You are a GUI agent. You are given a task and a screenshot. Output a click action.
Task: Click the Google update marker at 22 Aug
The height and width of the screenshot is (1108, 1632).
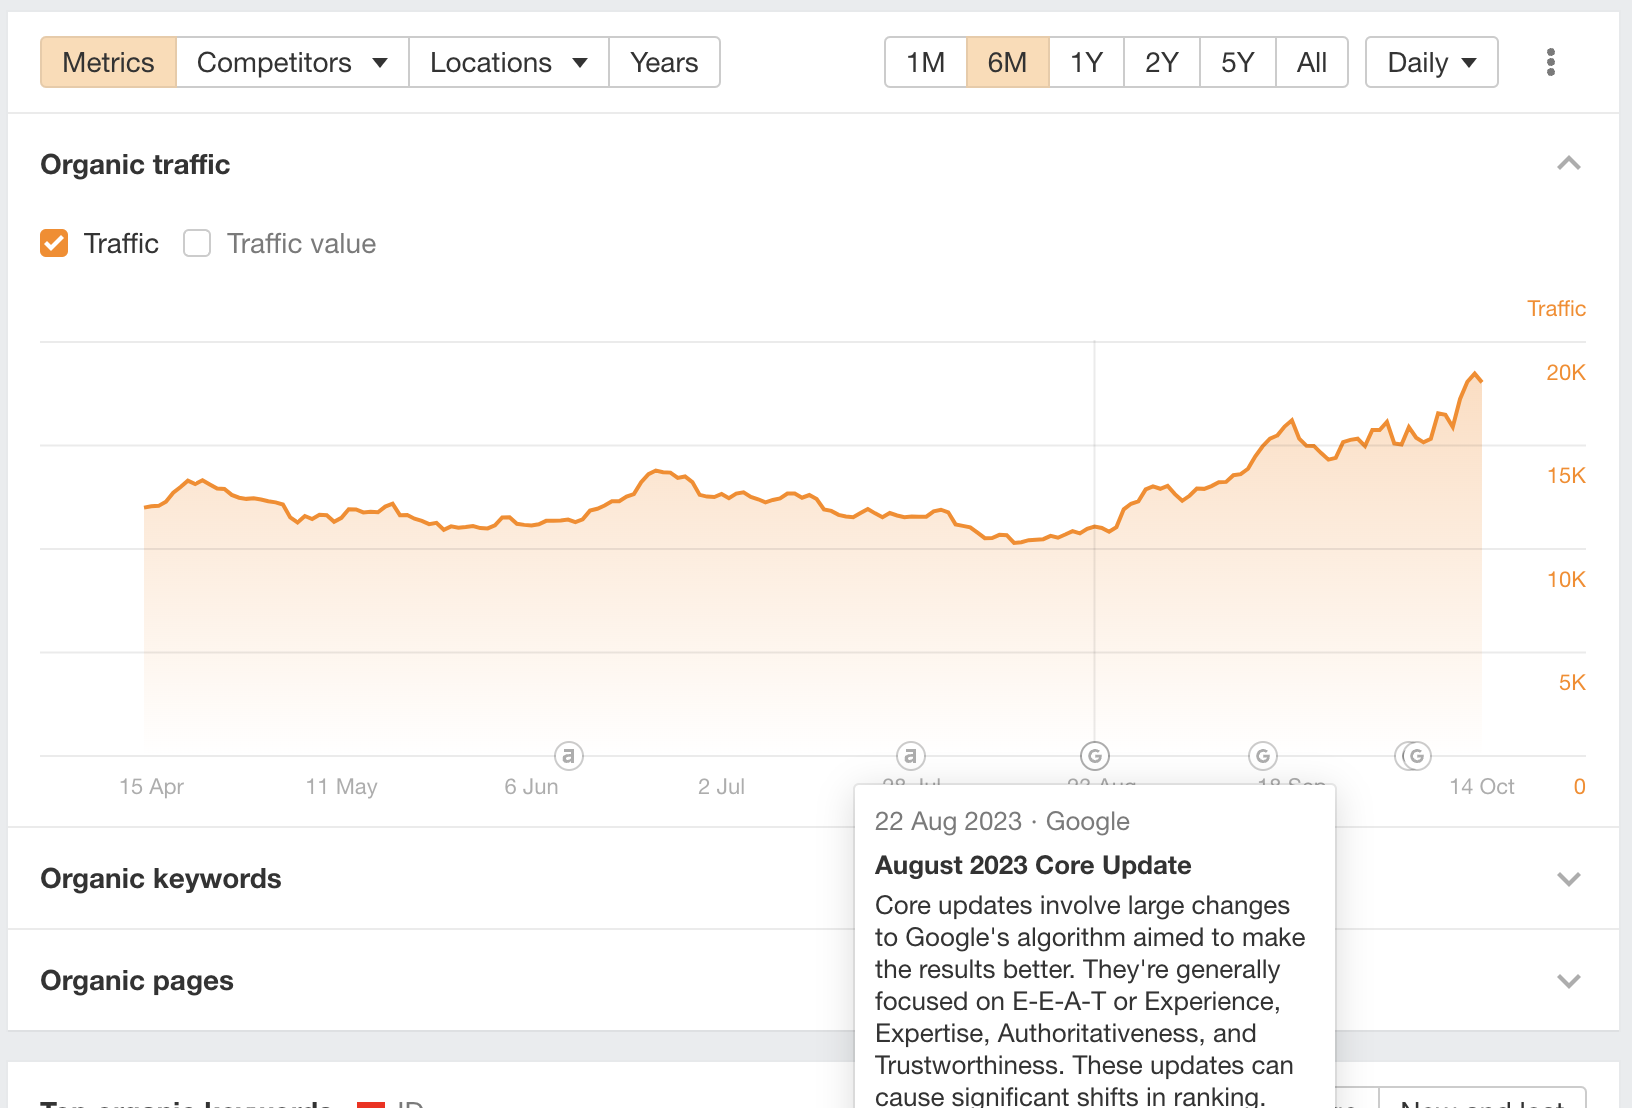click(x=1095, y=756)
